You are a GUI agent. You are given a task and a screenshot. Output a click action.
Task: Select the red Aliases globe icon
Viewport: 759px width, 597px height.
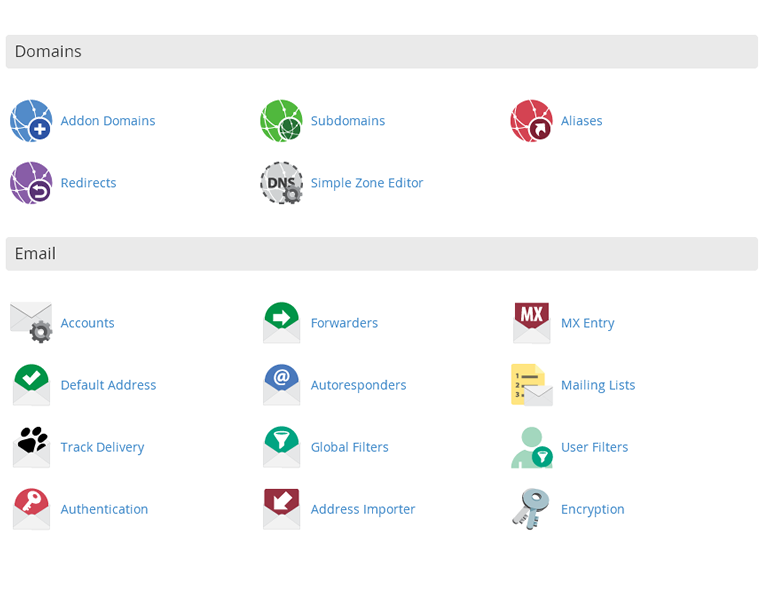531,121
